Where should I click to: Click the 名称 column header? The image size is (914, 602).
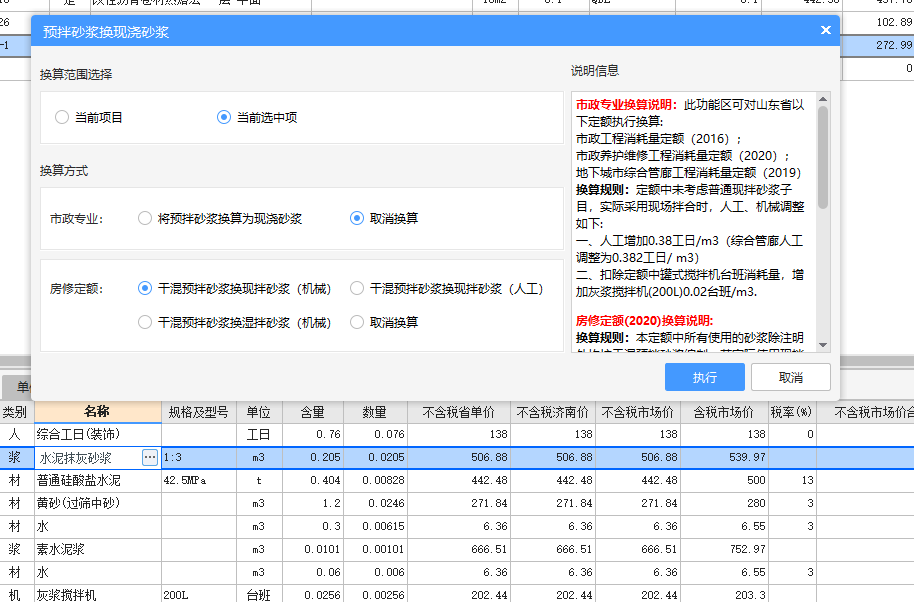(x=98, y=412)
